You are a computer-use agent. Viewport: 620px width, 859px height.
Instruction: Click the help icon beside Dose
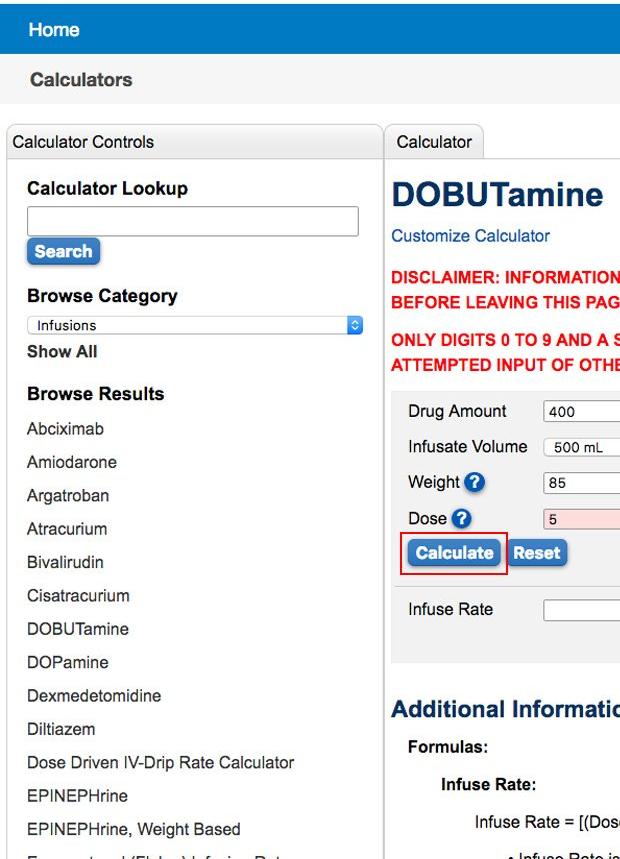pos(461,518)
